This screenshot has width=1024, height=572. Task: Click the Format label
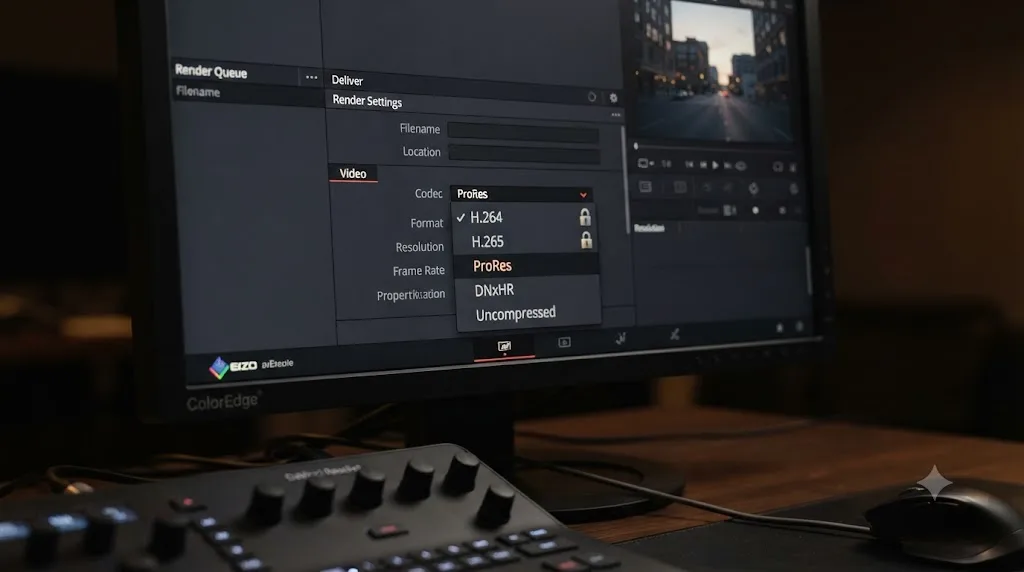(x=426, y=223)
